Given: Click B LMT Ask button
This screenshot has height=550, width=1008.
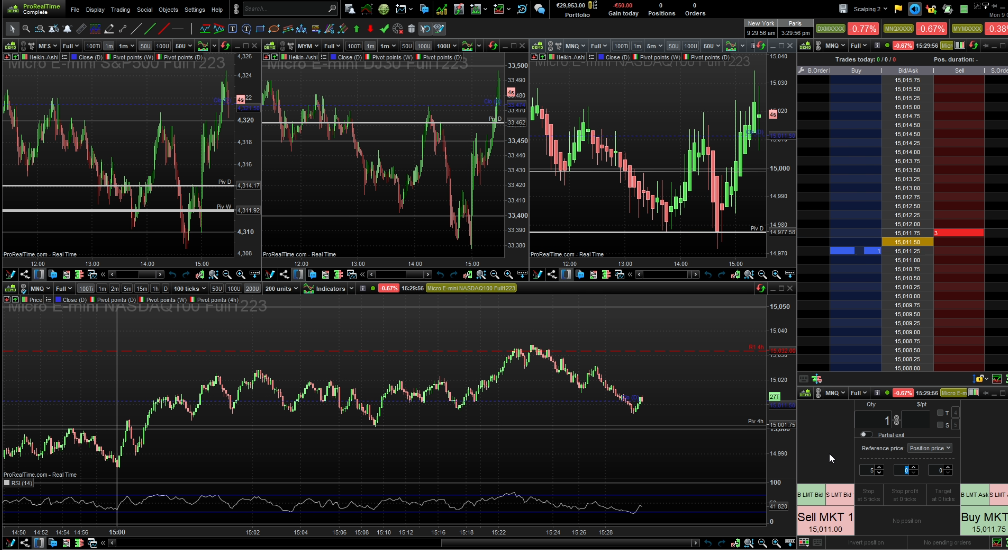Looking at the screenshot, I should click(x=975, y=494).
